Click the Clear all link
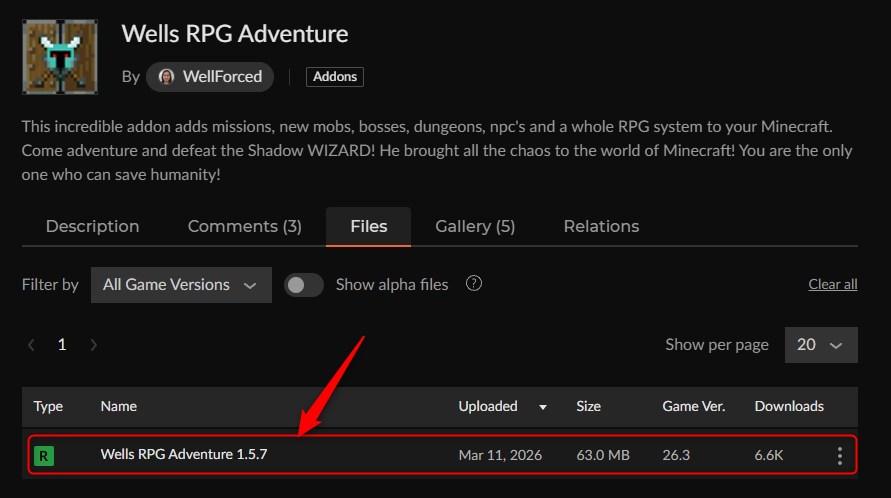The height and width of the screenshot is (498, 891). coord(832,284)
